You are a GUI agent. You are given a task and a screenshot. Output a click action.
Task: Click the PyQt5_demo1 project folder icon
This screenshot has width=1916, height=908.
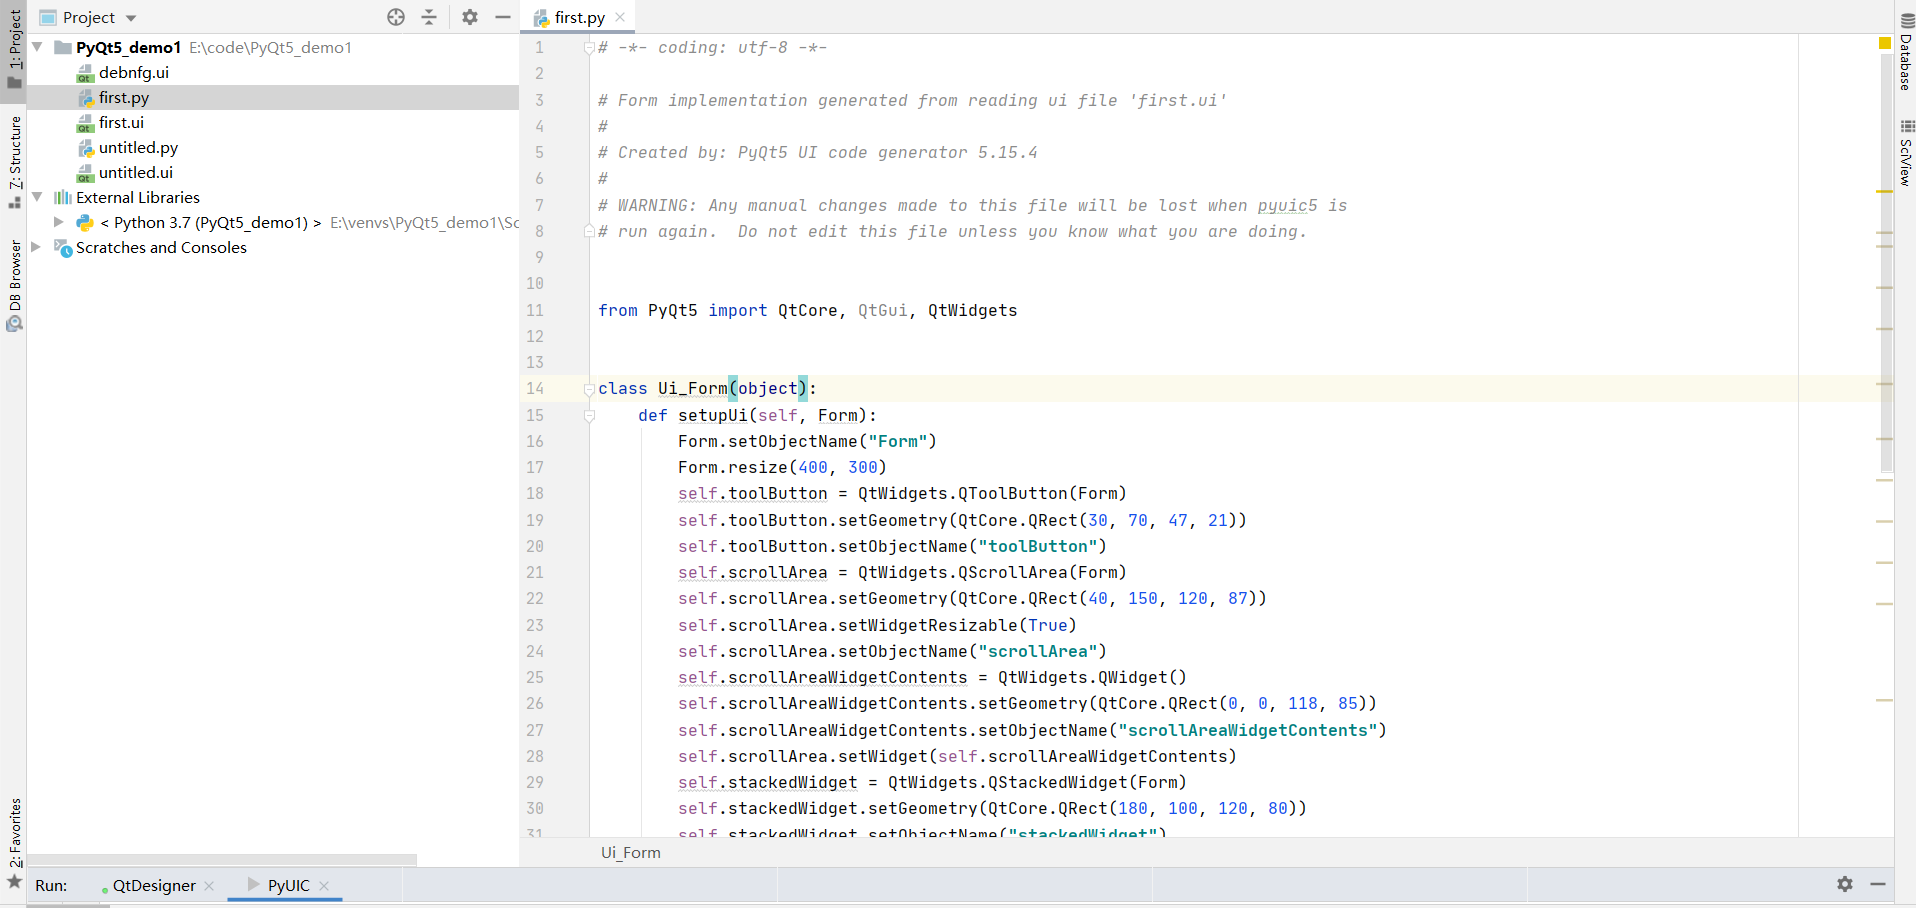pyautogui.click(x=63, y=47)
